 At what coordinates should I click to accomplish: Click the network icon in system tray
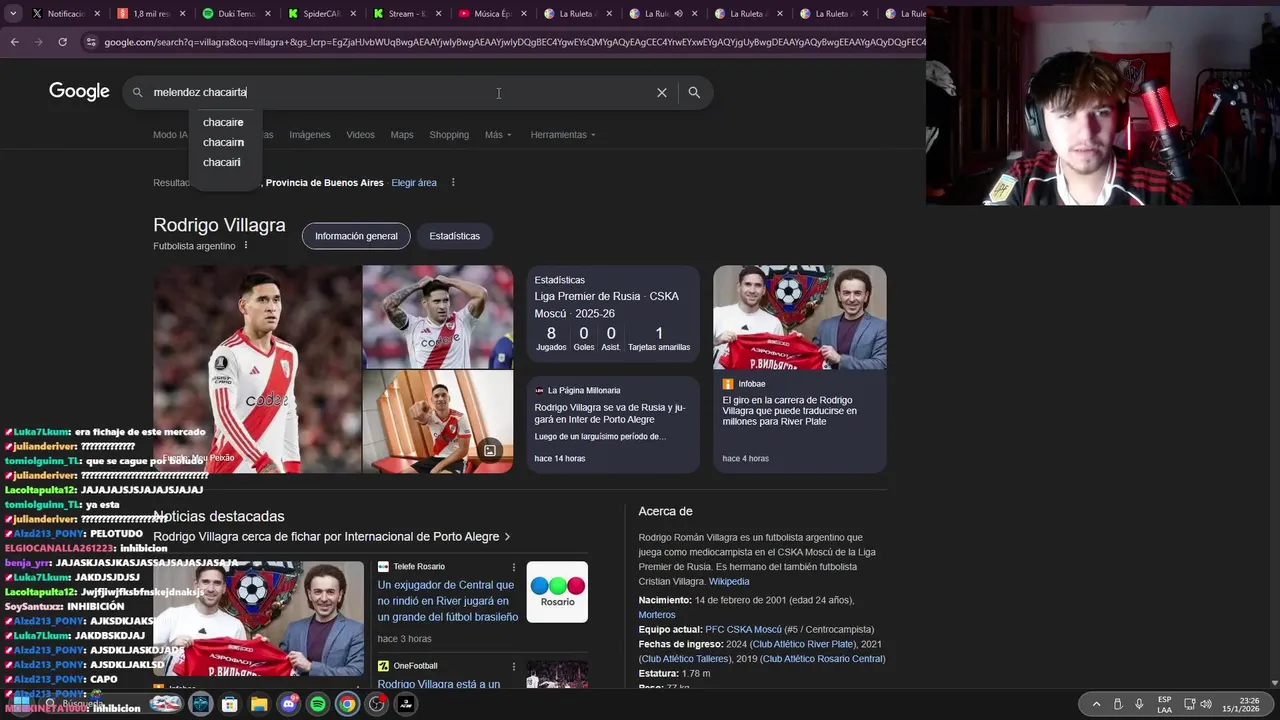pos(1190,704)
